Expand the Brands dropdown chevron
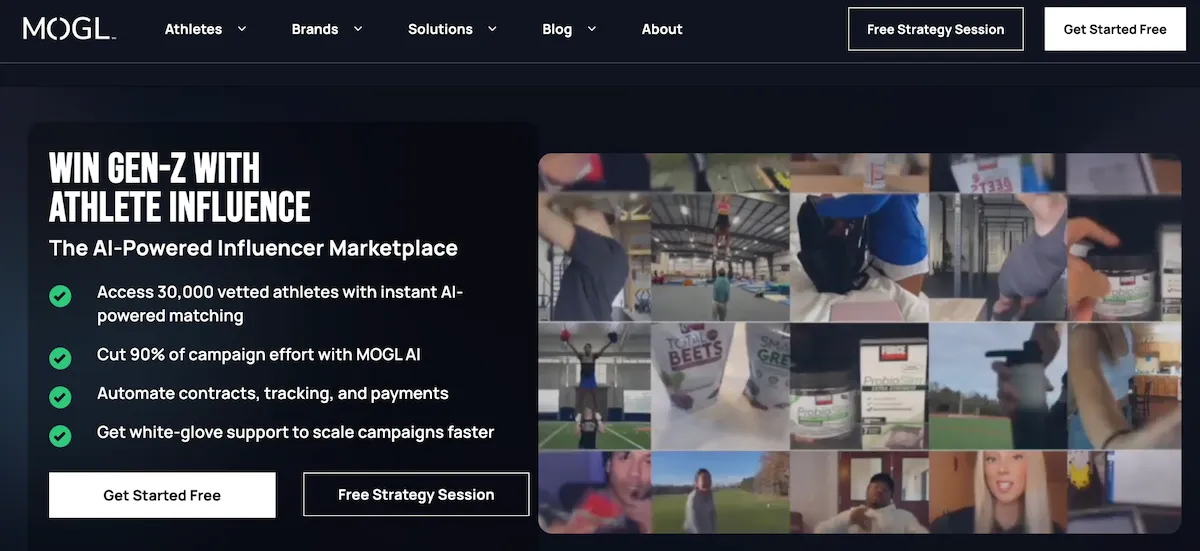The height and width of the screenshot is (551, 1200). (x=358, y=29)
